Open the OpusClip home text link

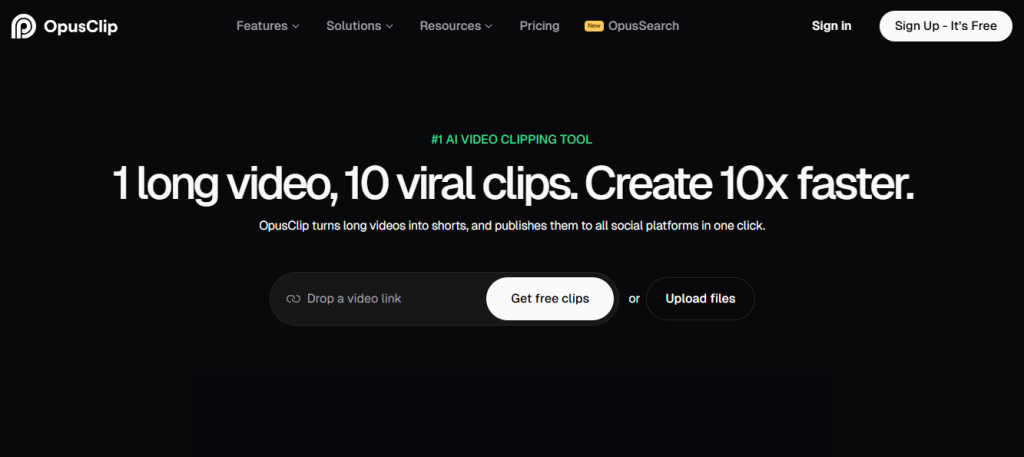80,26
